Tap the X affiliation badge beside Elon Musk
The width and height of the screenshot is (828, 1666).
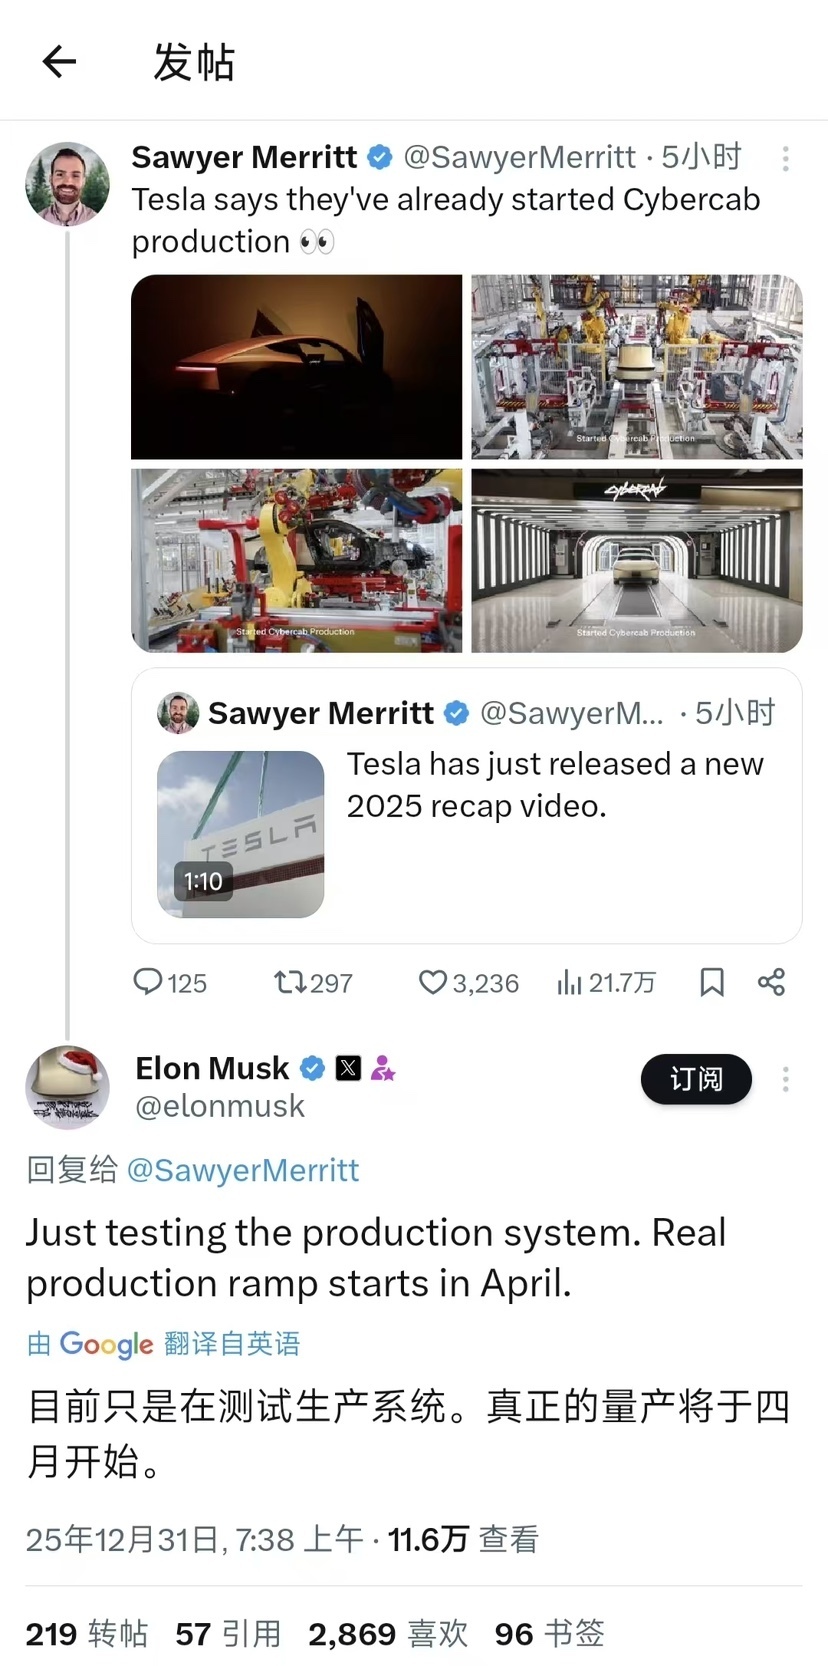[x=348, y=1068]
